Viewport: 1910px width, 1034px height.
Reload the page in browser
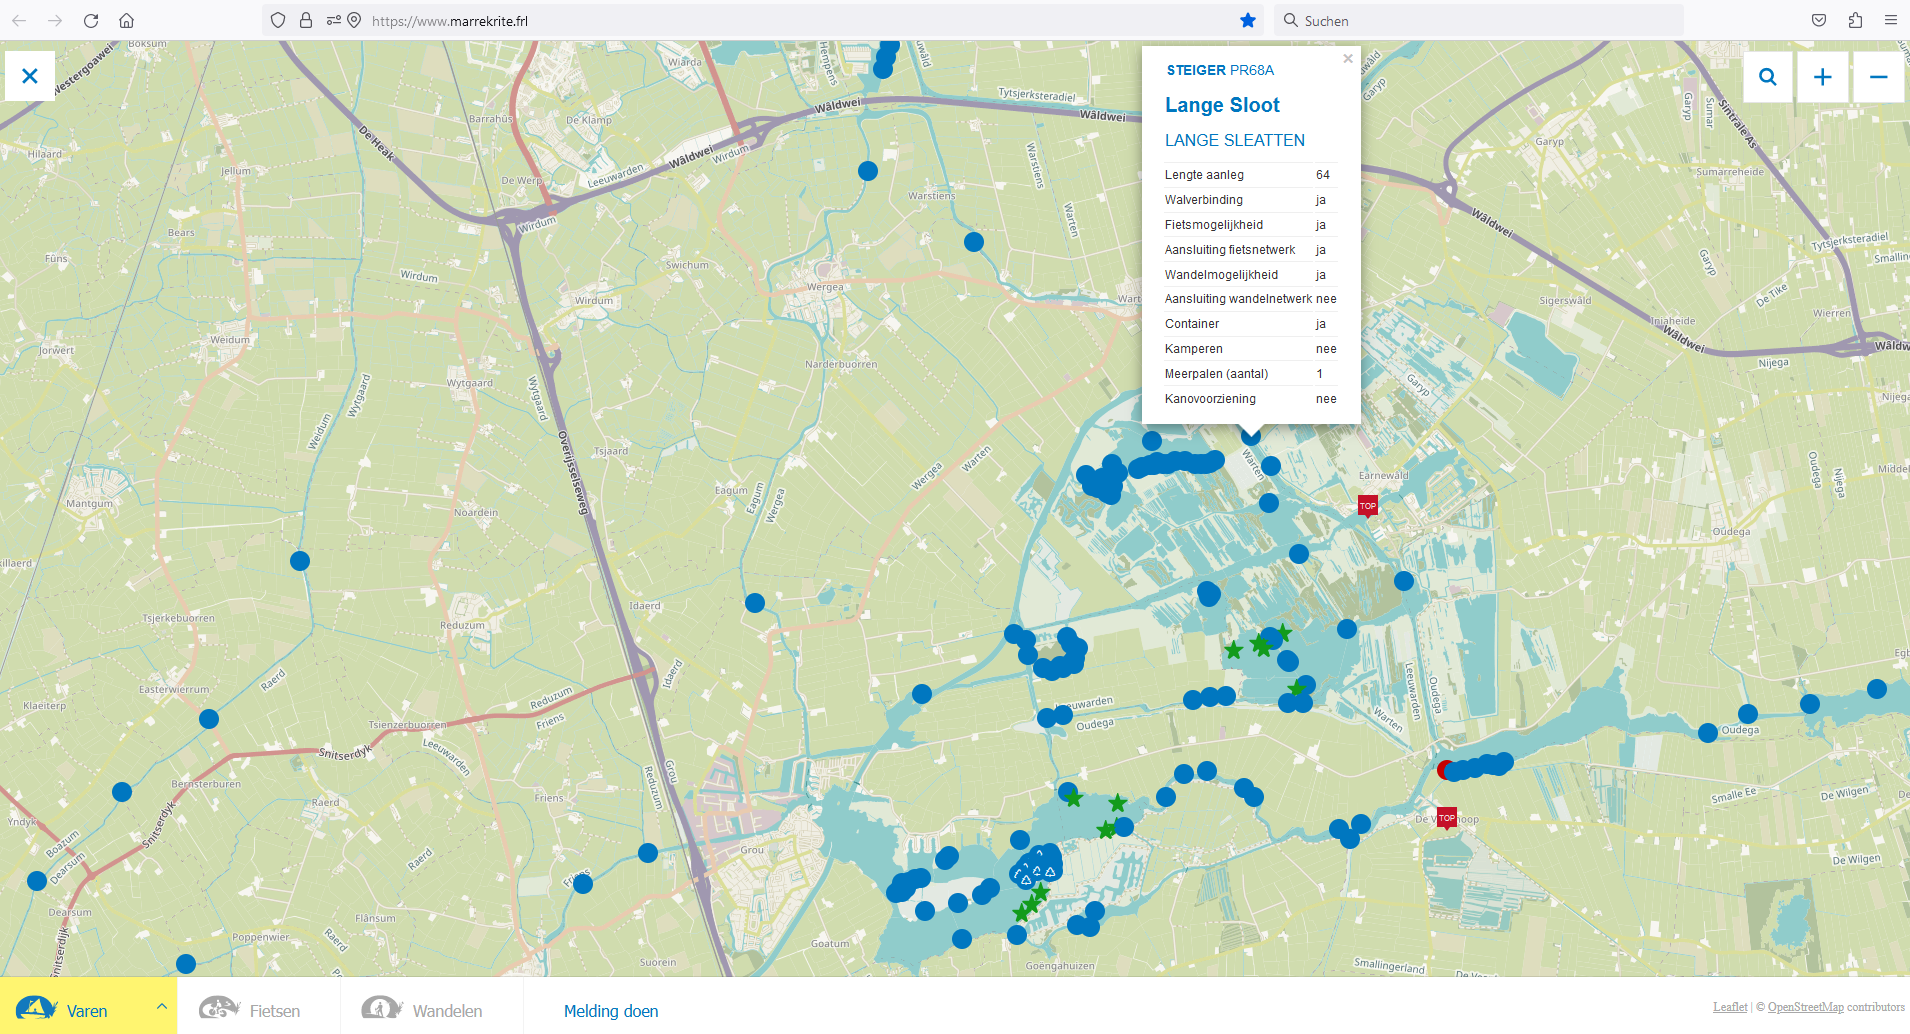(91, 20)
